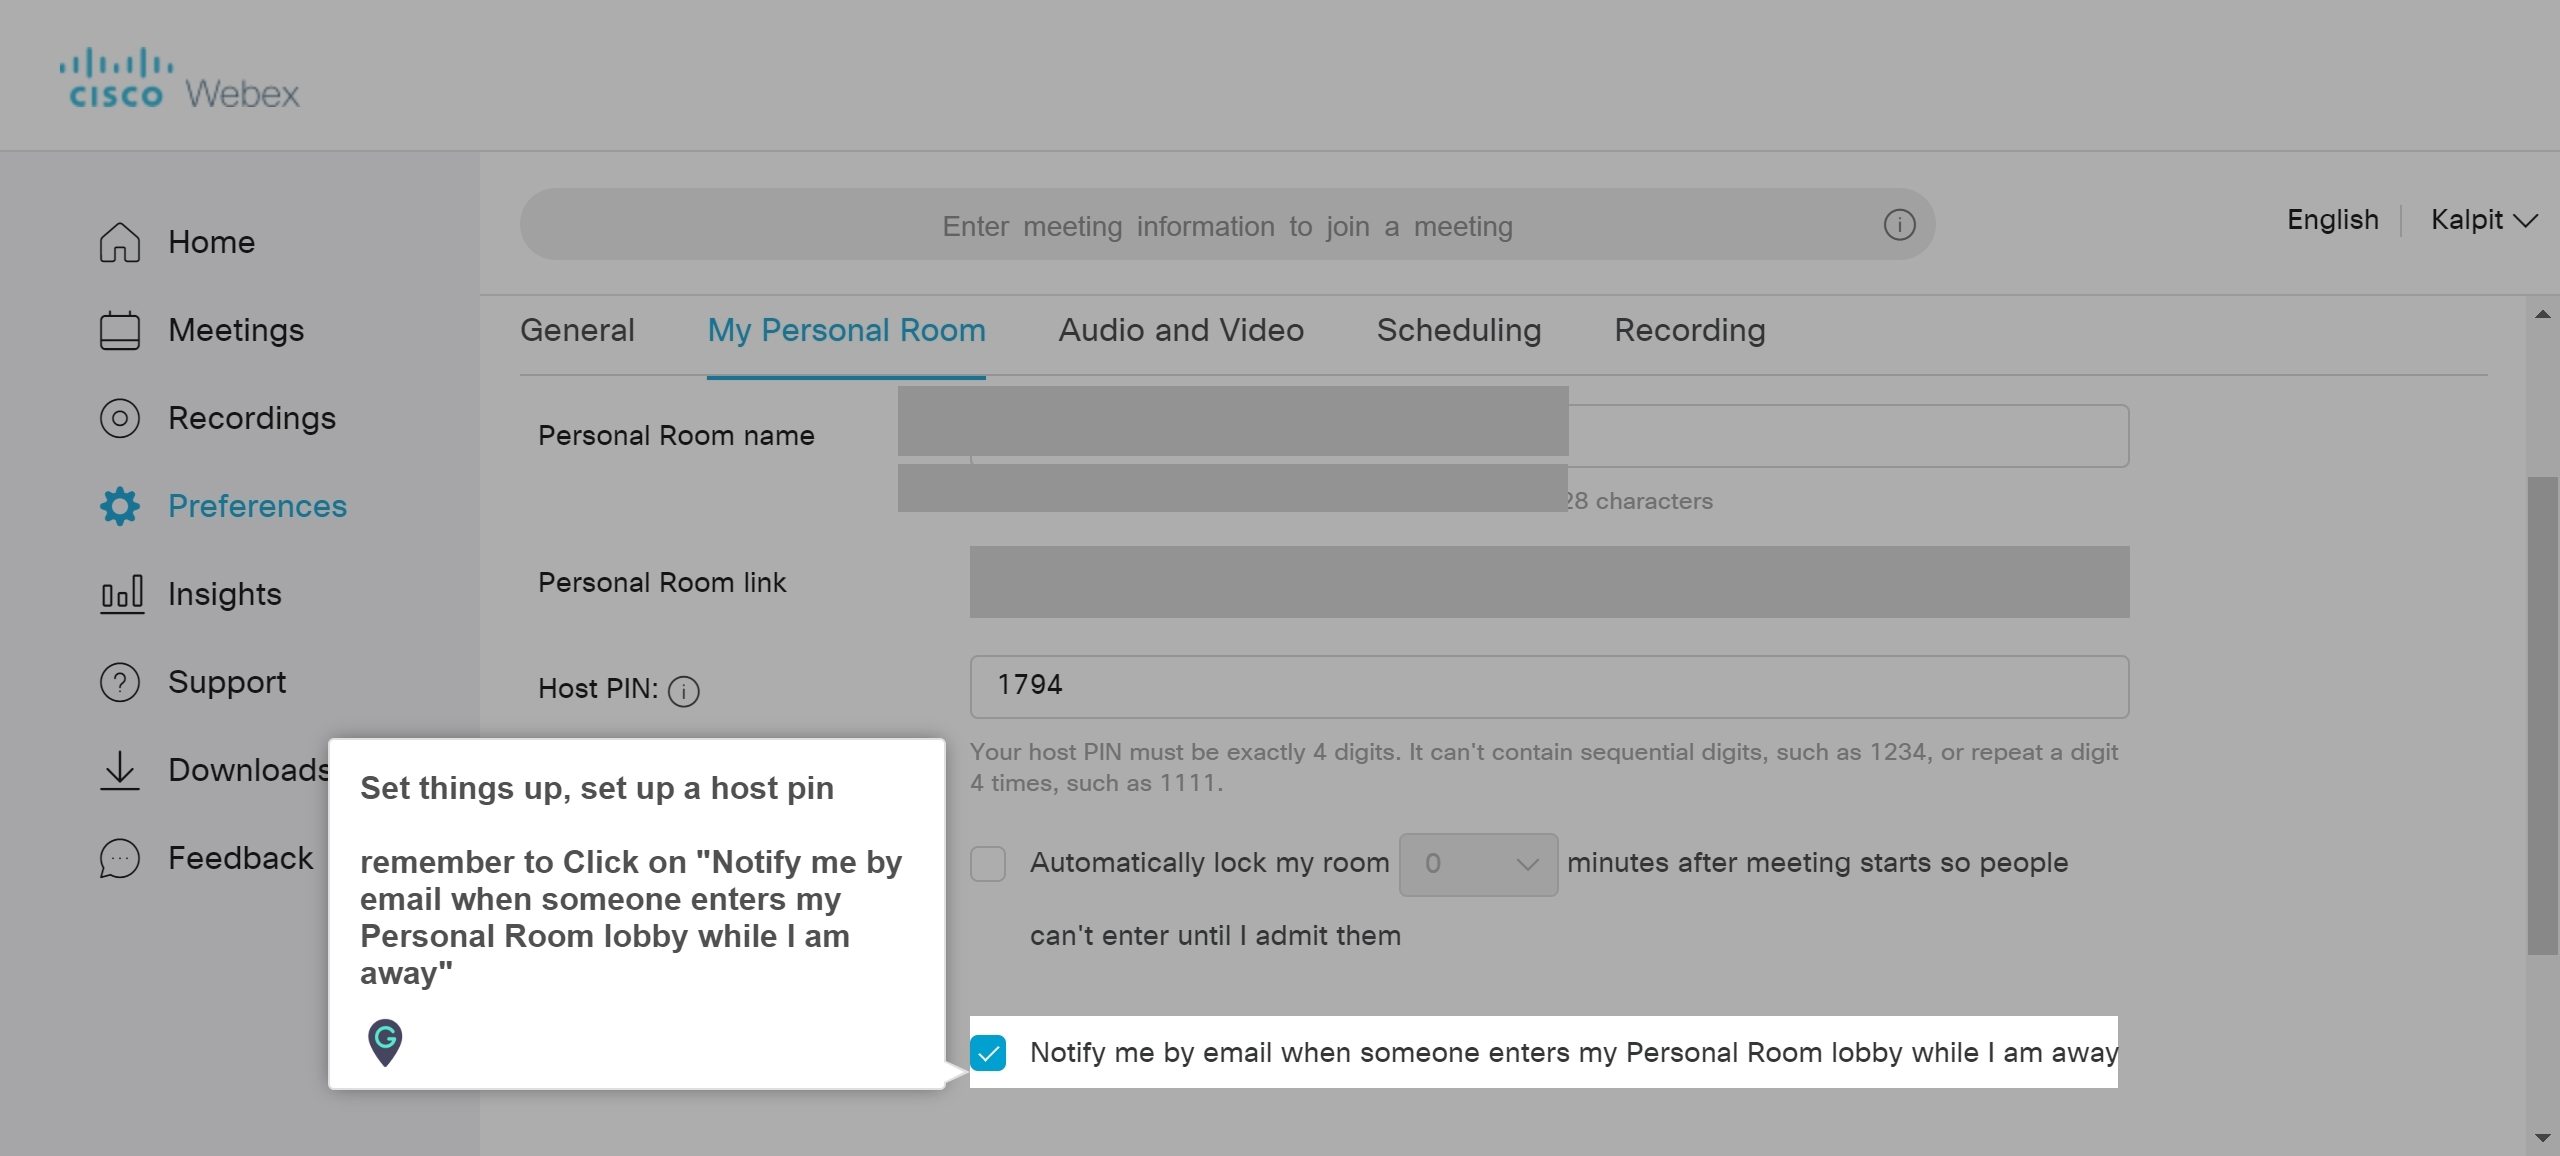Click the Host PIN info icon
This screenshot has height=1156, width=2560.
coord(683,690)
